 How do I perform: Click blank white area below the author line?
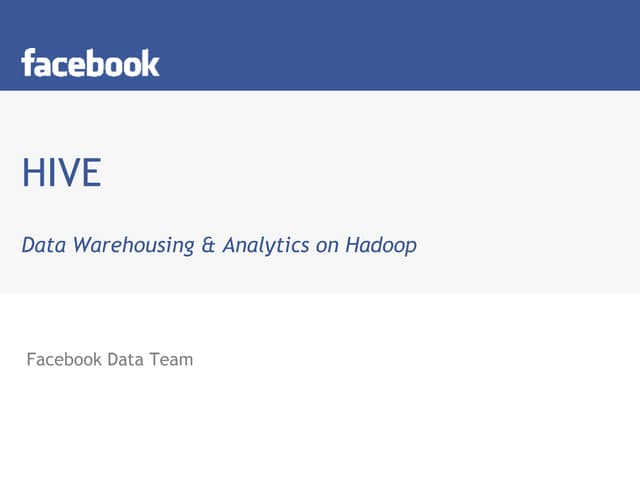pos(320,430)
